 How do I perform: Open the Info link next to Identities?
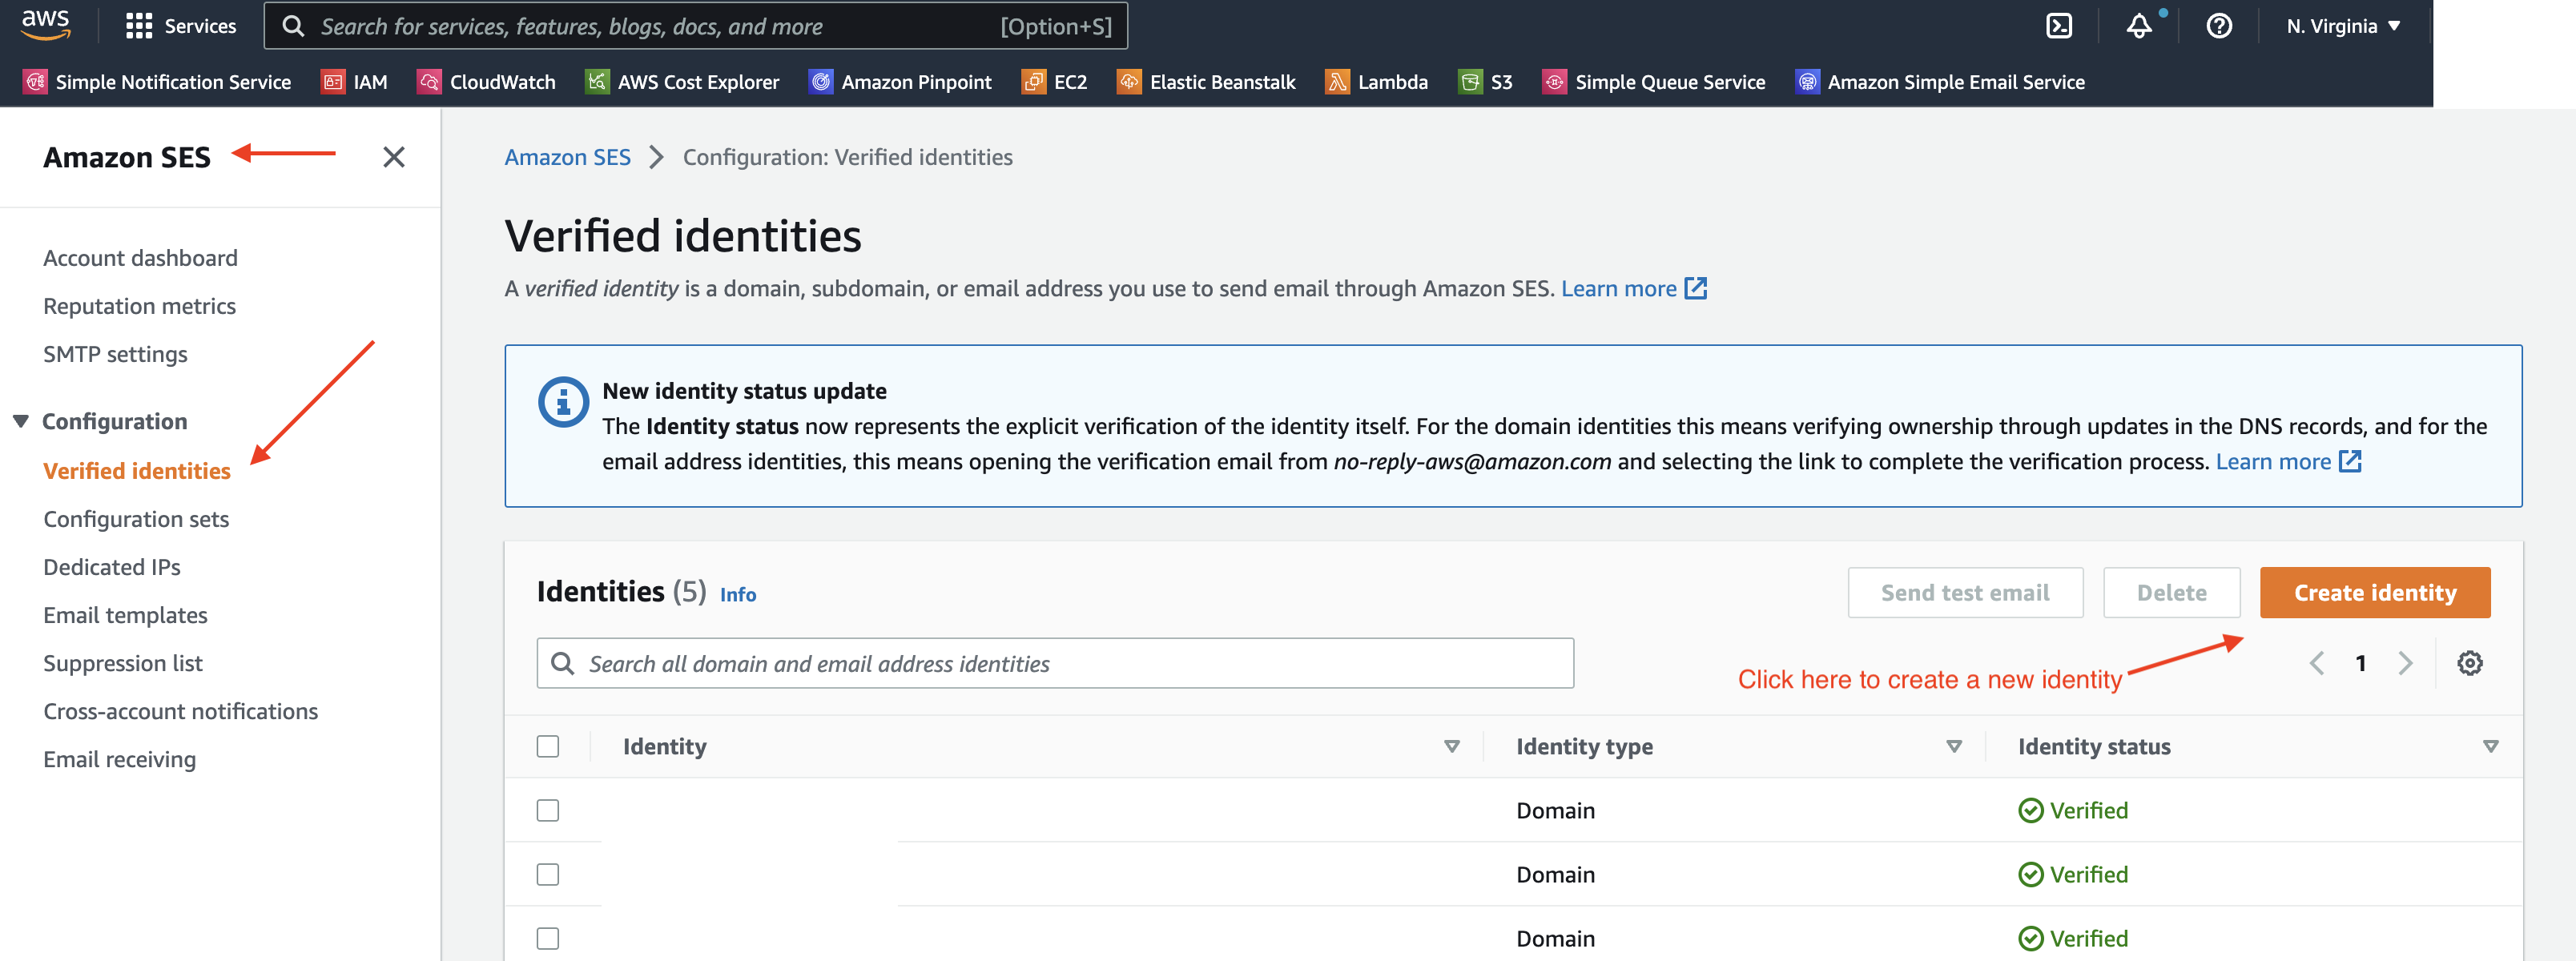point(738,594)
